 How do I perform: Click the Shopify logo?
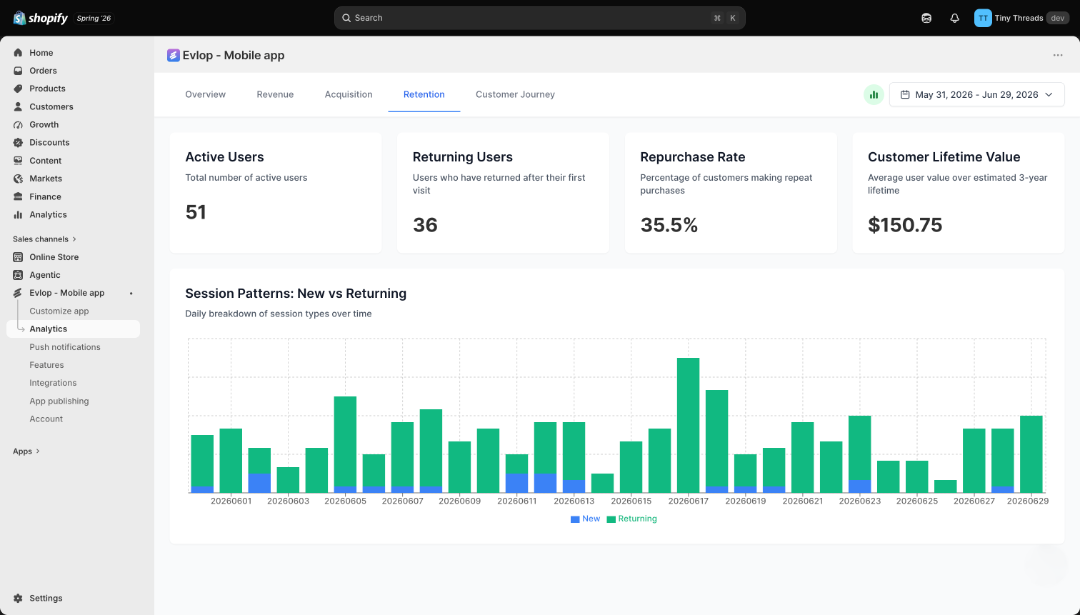click(41, 18)
